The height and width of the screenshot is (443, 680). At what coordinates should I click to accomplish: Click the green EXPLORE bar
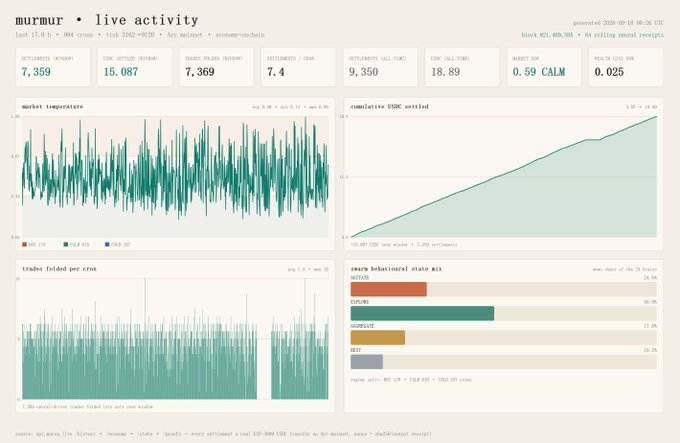422,313
